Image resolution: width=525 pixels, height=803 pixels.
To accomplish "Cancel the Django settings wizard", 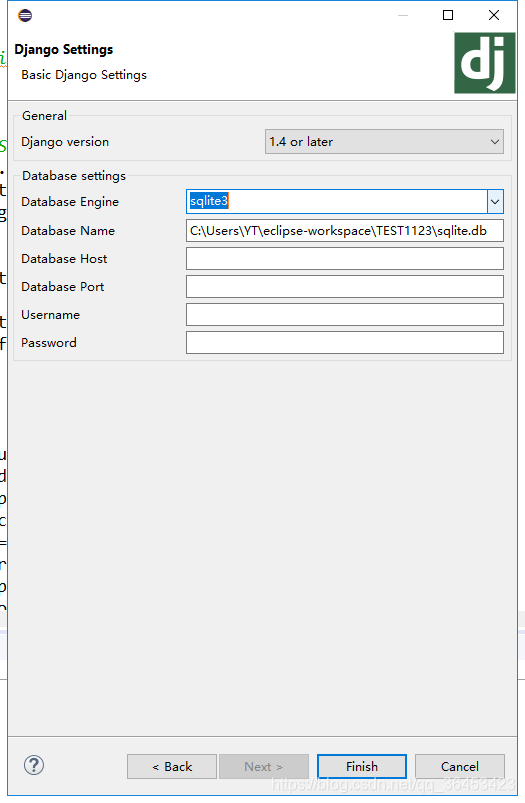I will click(459, 767).
